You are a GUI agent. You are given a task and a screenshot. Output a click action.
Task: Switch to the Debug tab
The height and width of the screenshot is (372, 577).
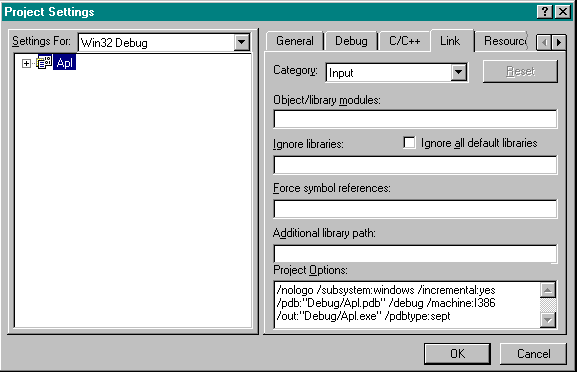click(x=351, y=41)
